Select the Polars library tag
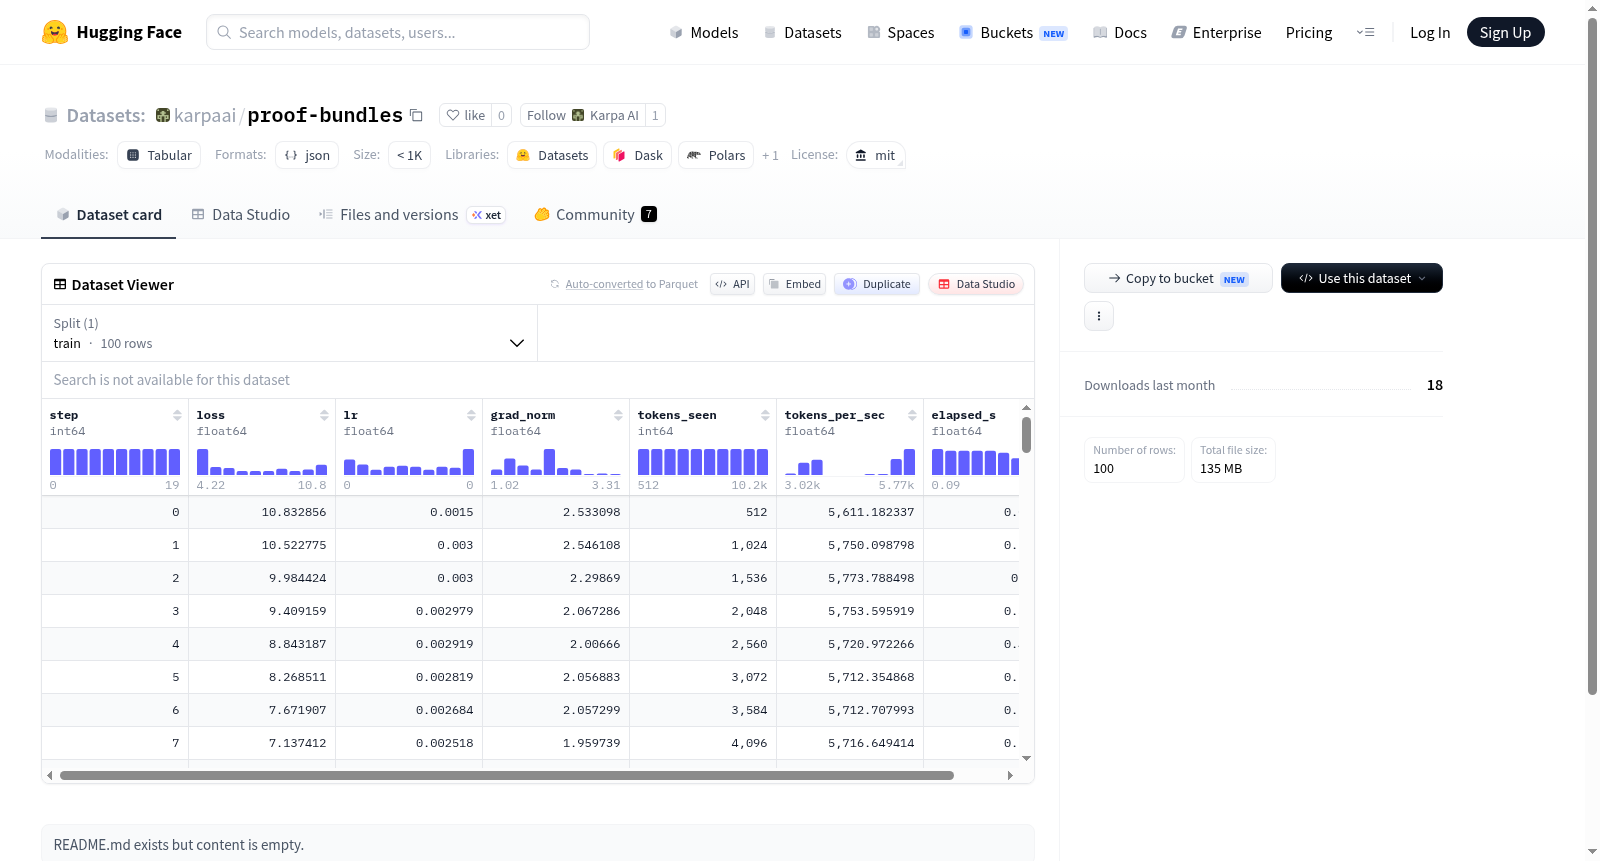This screenshot has width=1600, height=861. click(716, 155)
